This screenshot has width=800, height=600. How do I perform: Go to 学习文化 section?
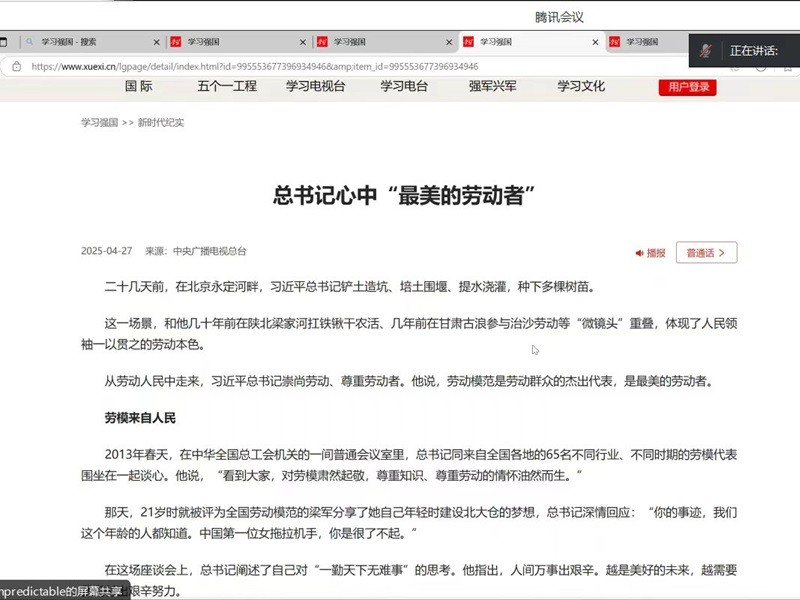tap(581, 86)
